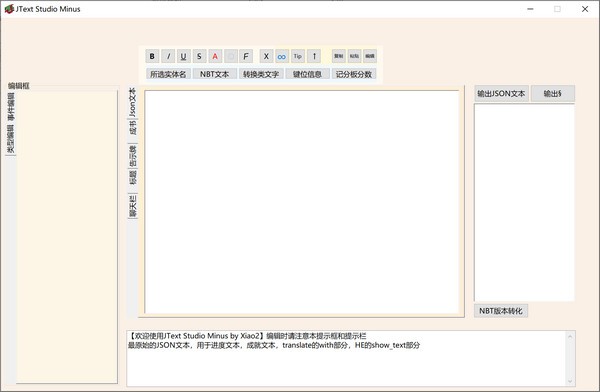Click the 转换类文字 button

[261, 74]
